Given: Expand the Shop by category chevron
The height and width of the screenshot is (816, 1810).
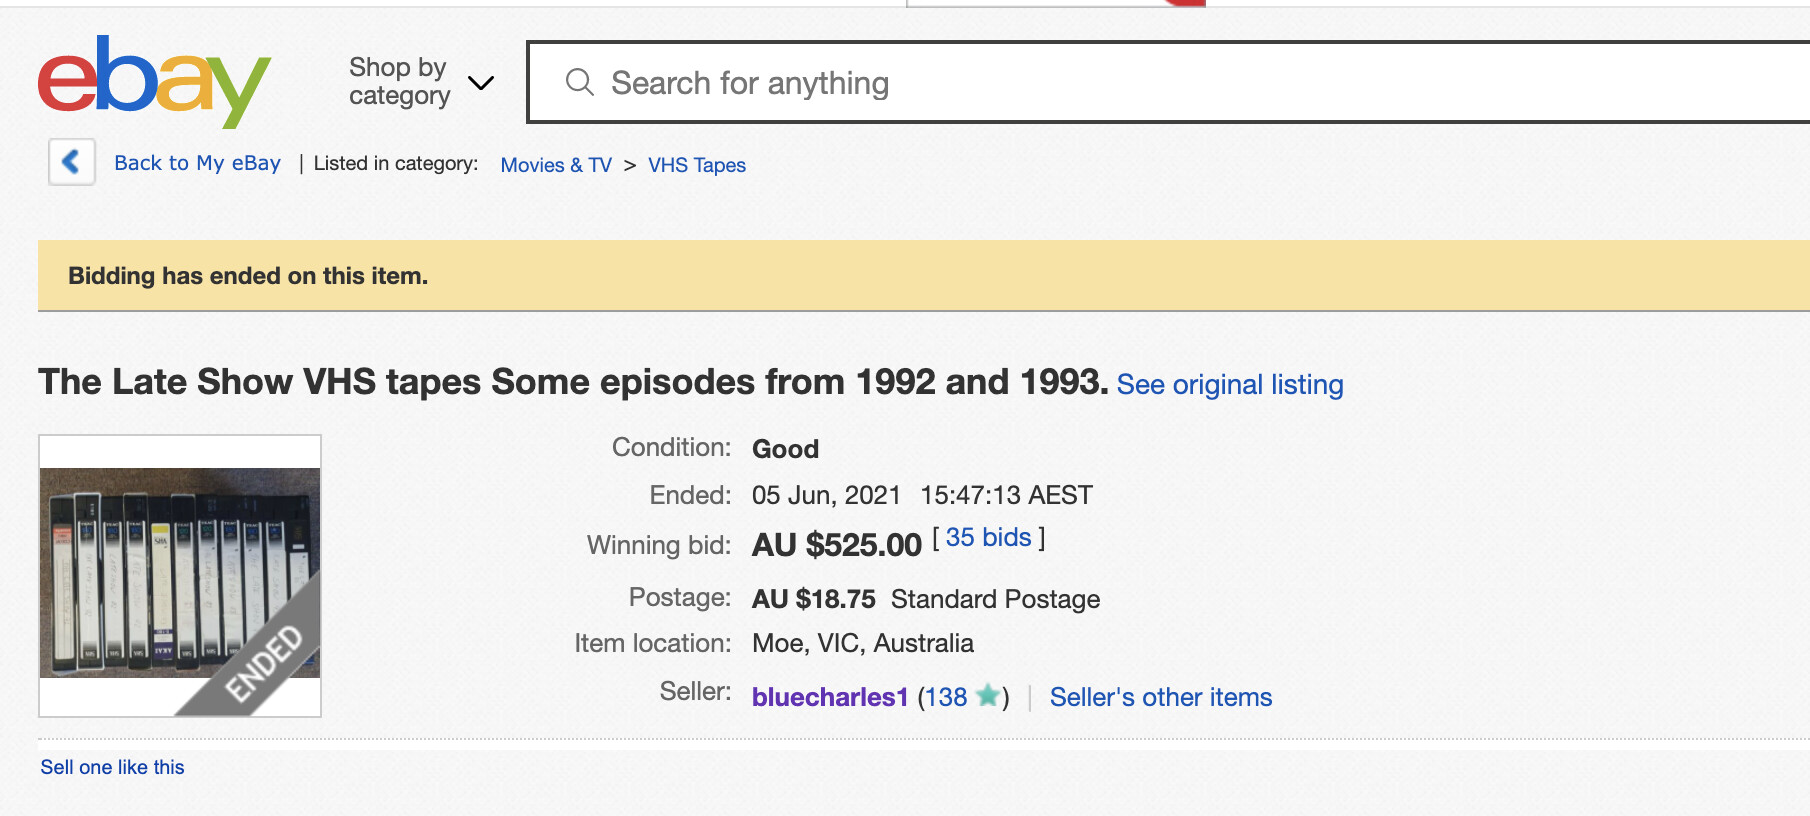Looking at the screenshot, I should 481,83.
